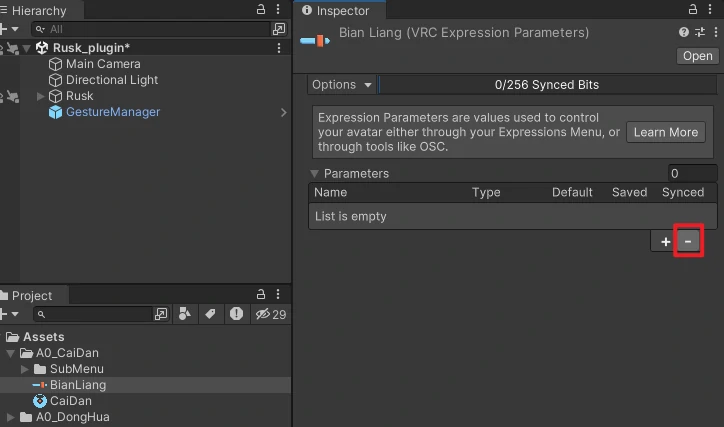Click the Project search by import log type icon
The height and width of the screenshot is (427, 724).
236,314
